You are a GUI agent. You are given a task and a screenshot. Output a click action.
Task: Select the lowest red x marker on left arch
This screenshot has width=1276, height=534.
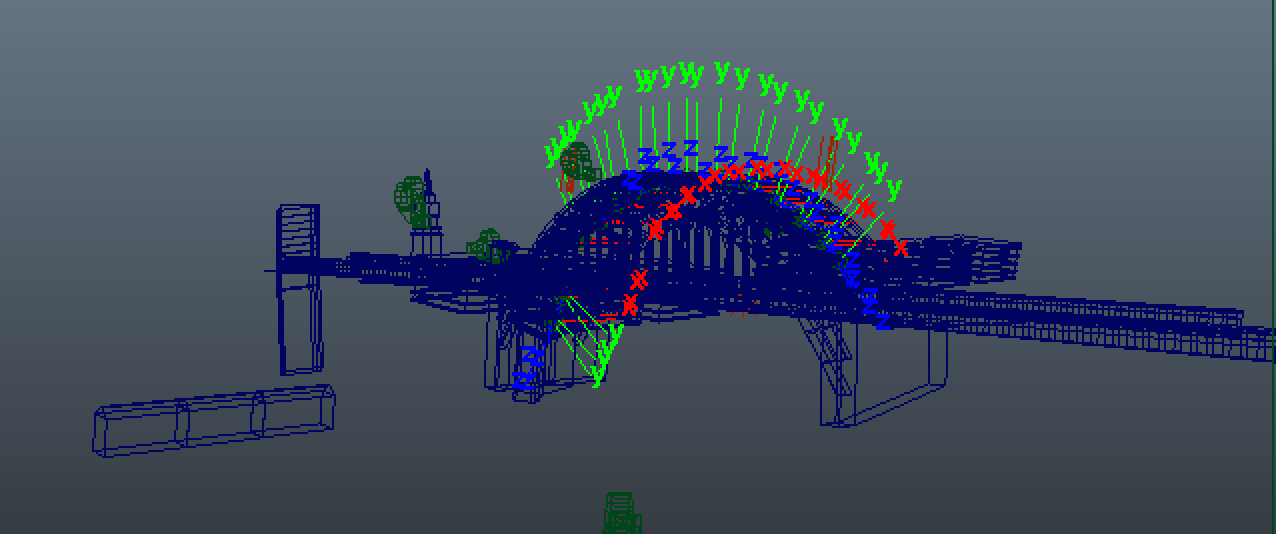tap(630, 304)
